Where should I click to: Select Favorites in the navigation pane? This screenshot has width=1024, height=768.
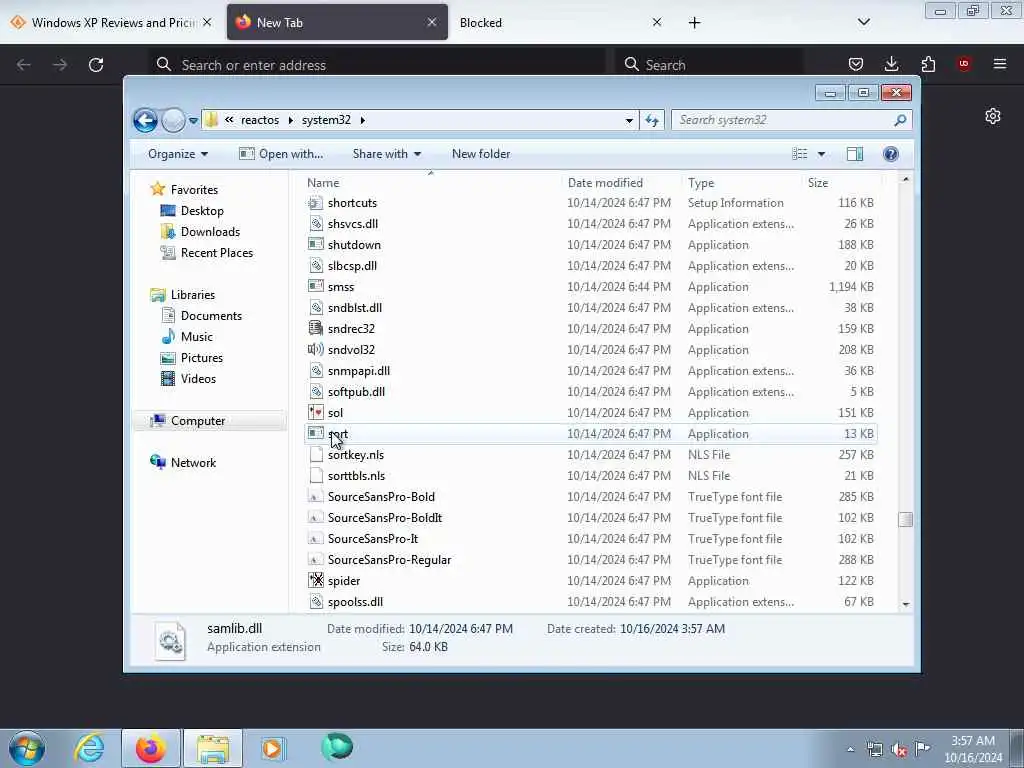point(194,189)
